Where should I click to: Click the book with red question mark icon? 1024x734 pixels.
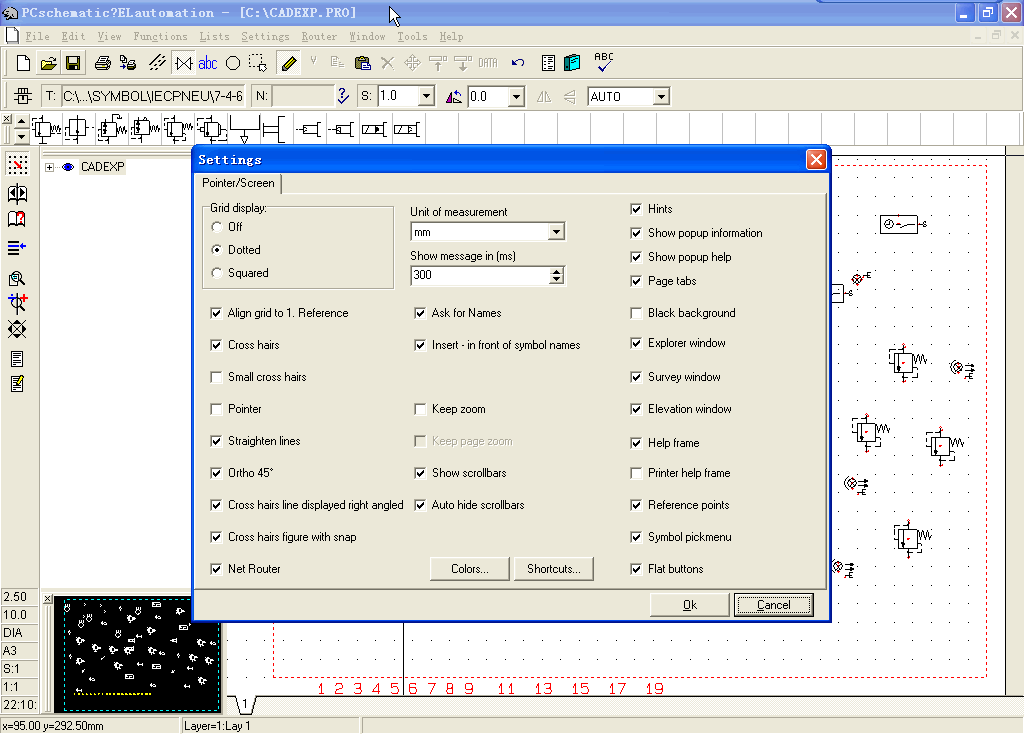[x=17, y=219]
